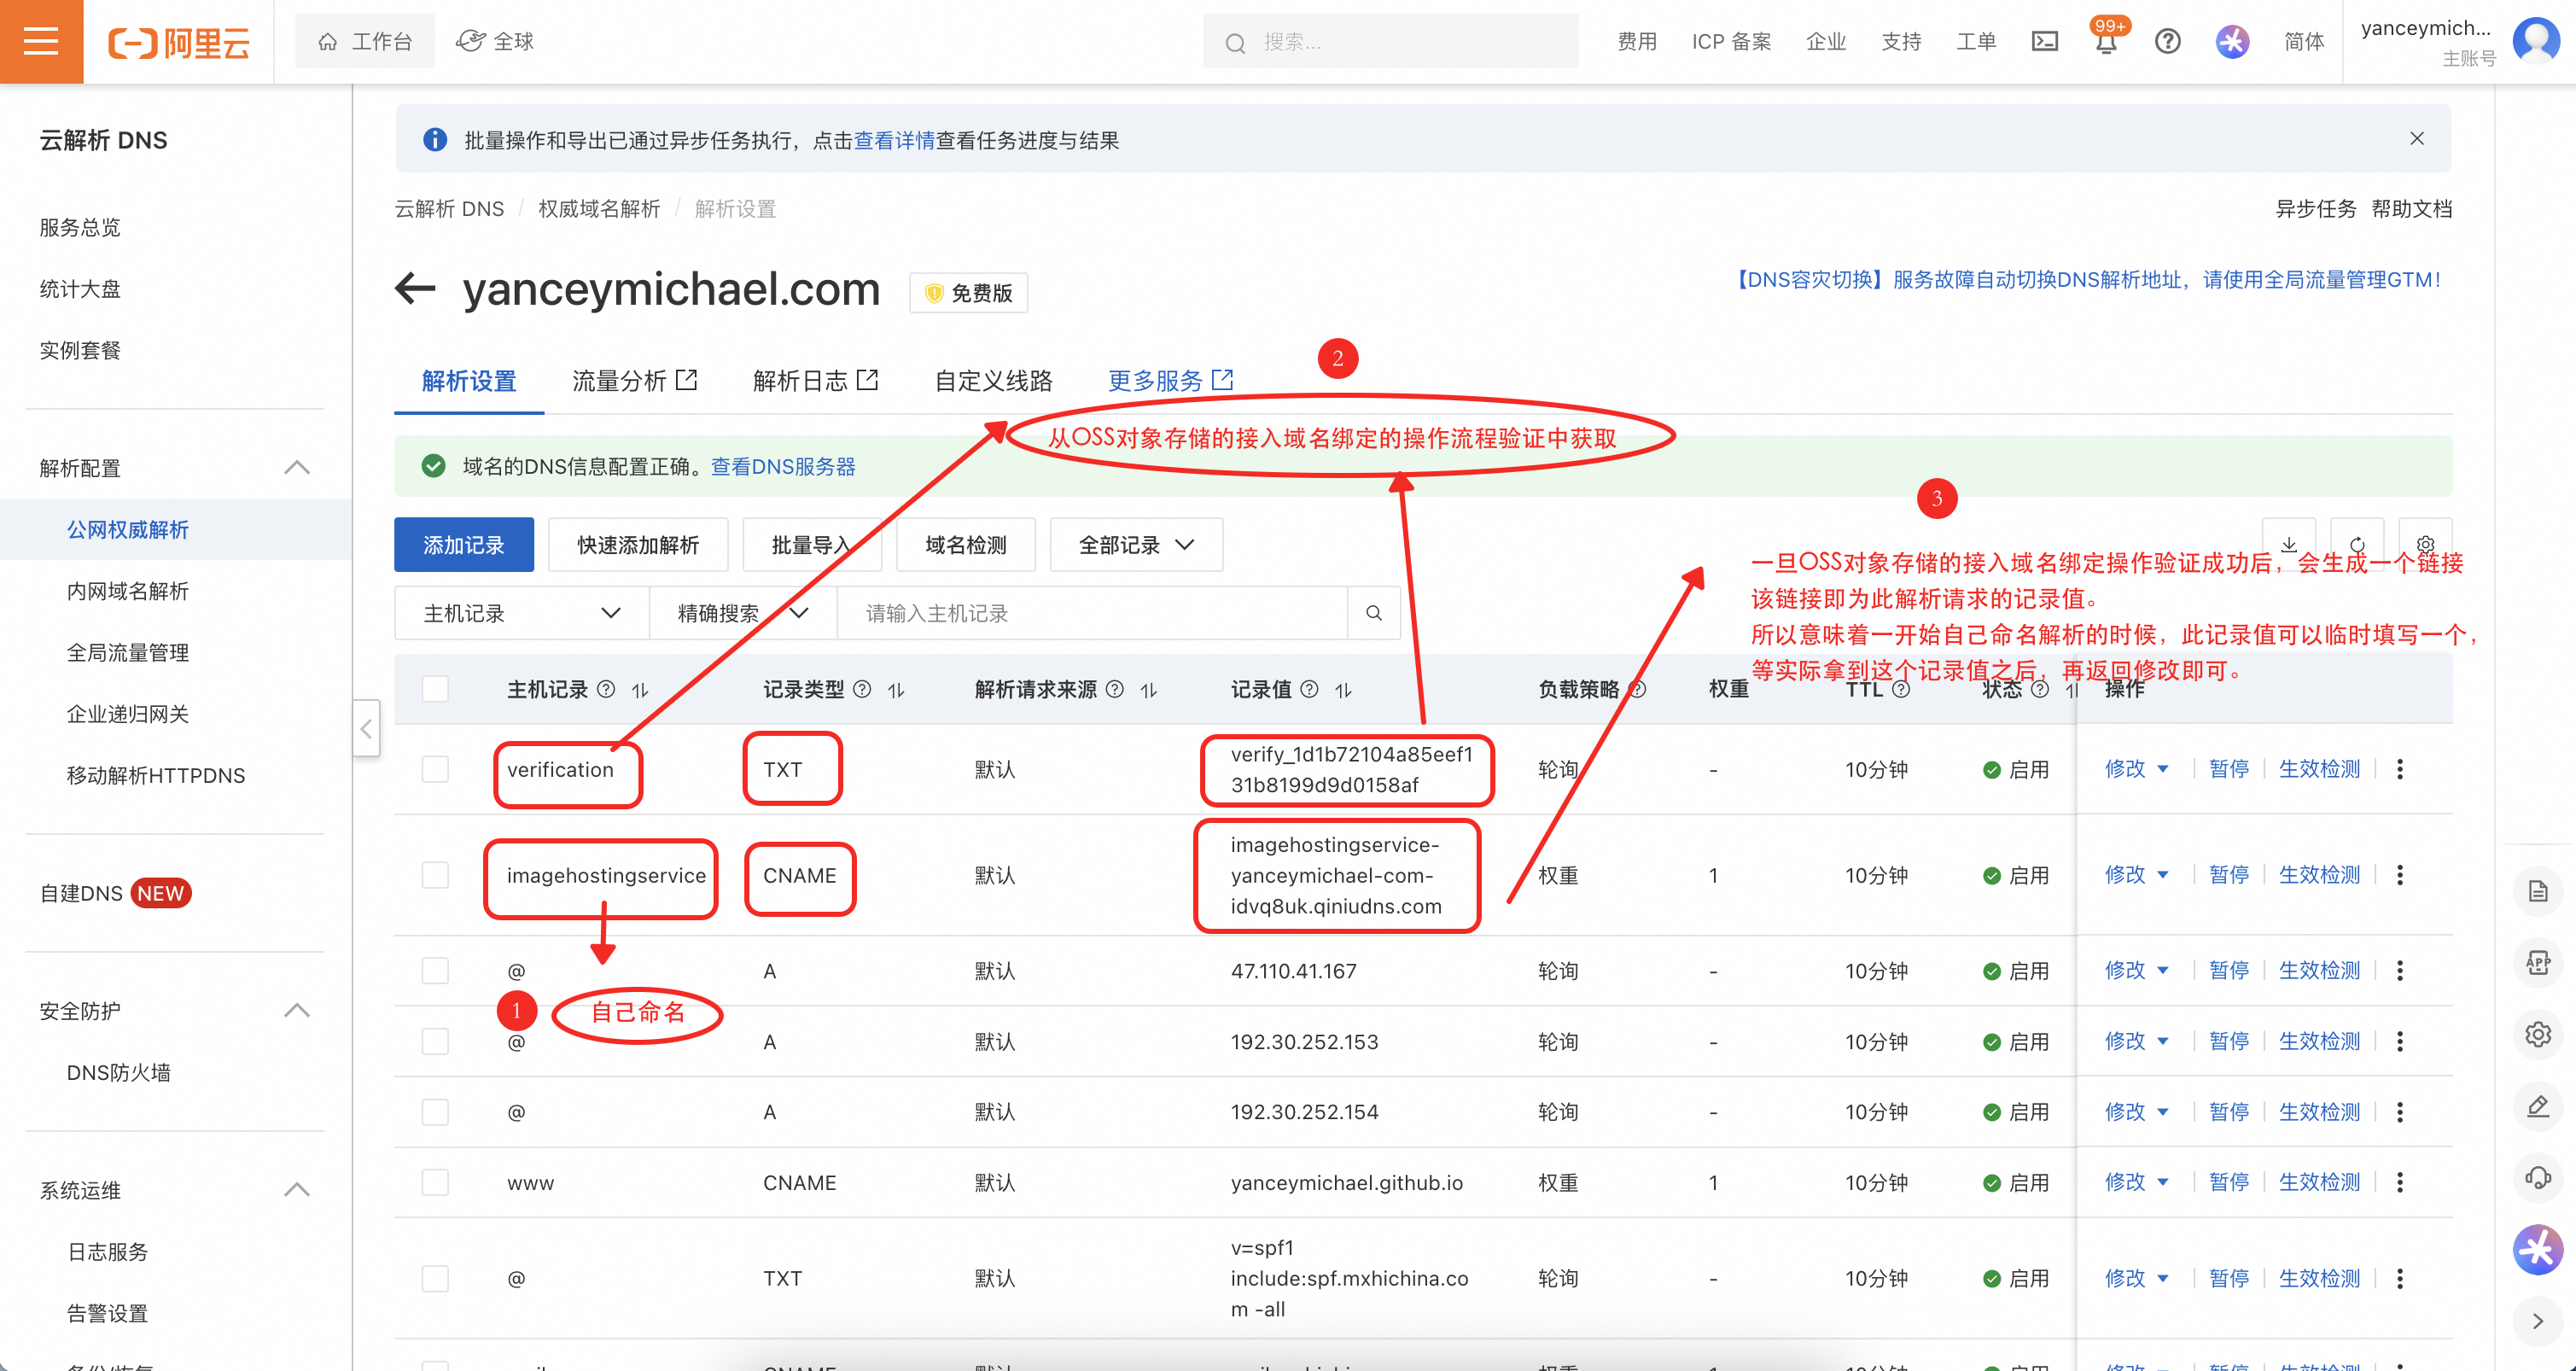
Task: Toggle the select-all records checkbox
Action: (x=435, y=689)
